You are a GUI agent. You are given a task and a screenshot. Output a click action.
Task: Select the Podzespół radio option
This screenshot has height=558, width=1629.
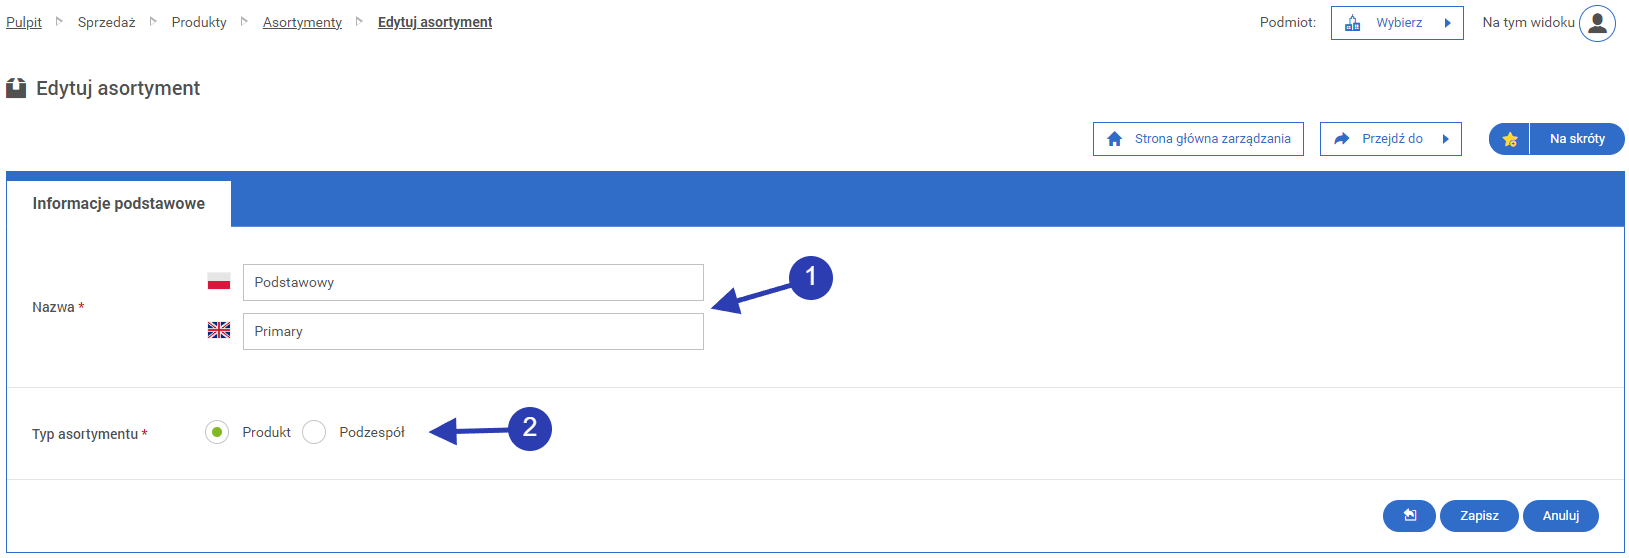314,432
